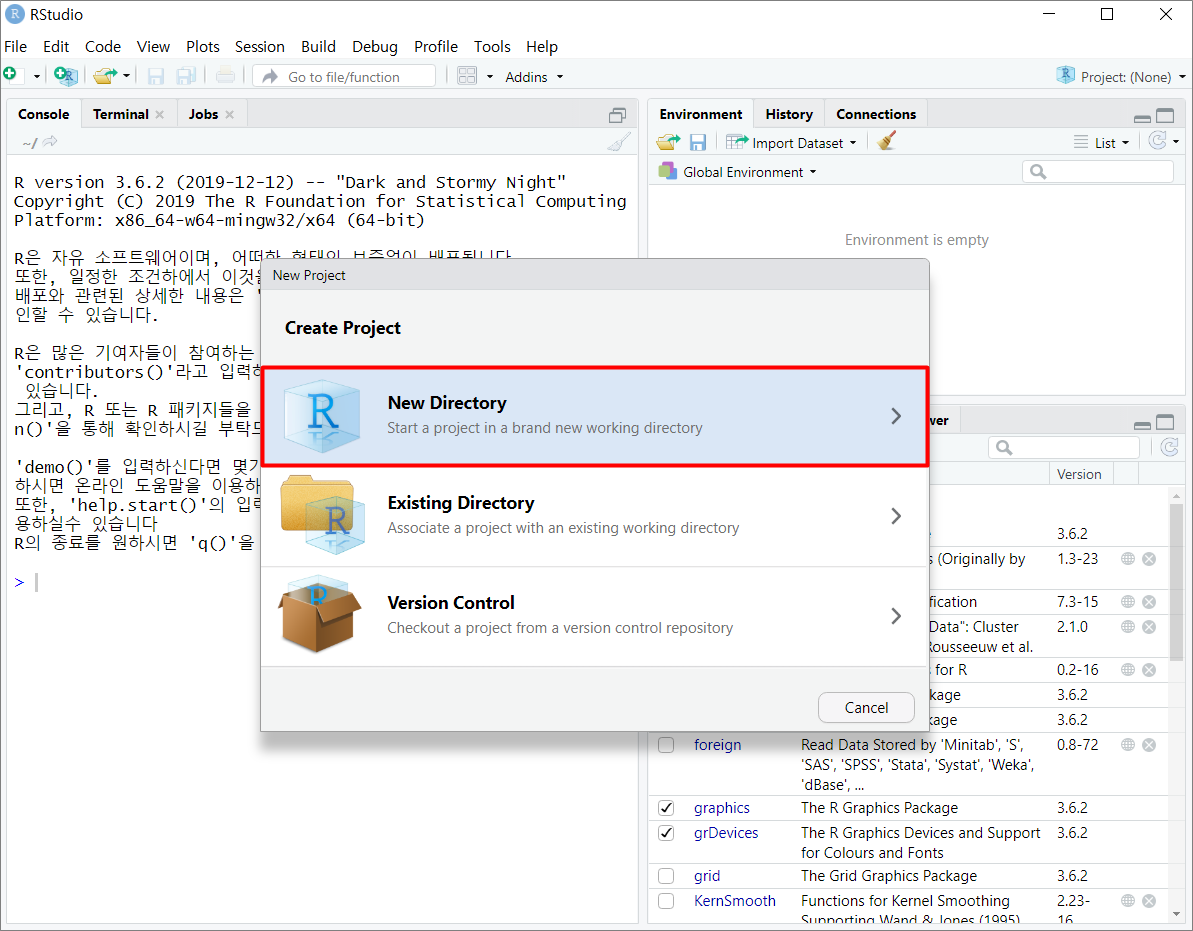This screenshot has height=931, width=1193.
Task: Refresh the Environment pane
Action: 1157,141
